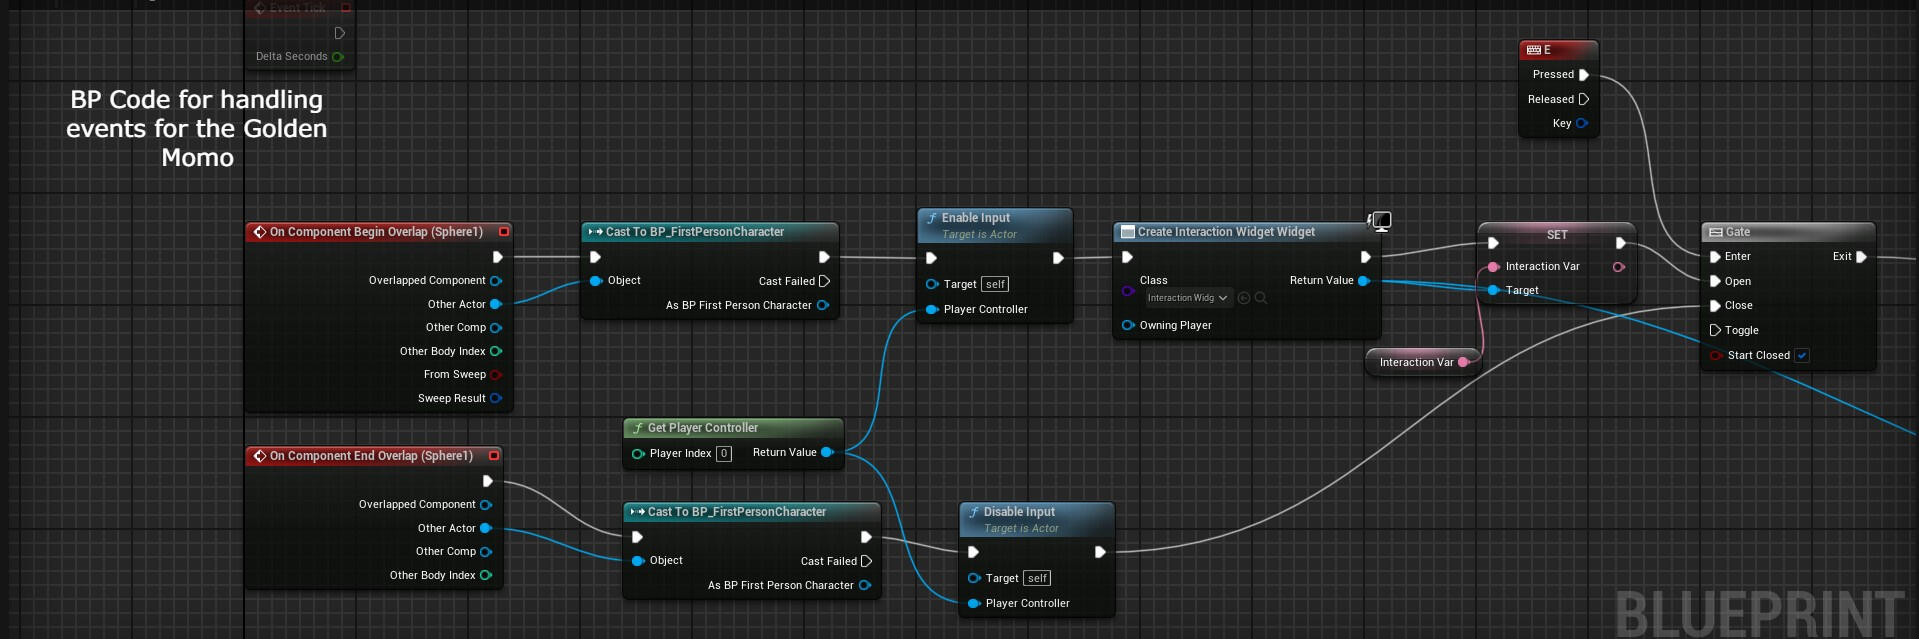The image size is (1919, 639).
Task: Click the output pin of Interaction Var getter
Action: click(1464, 362)
